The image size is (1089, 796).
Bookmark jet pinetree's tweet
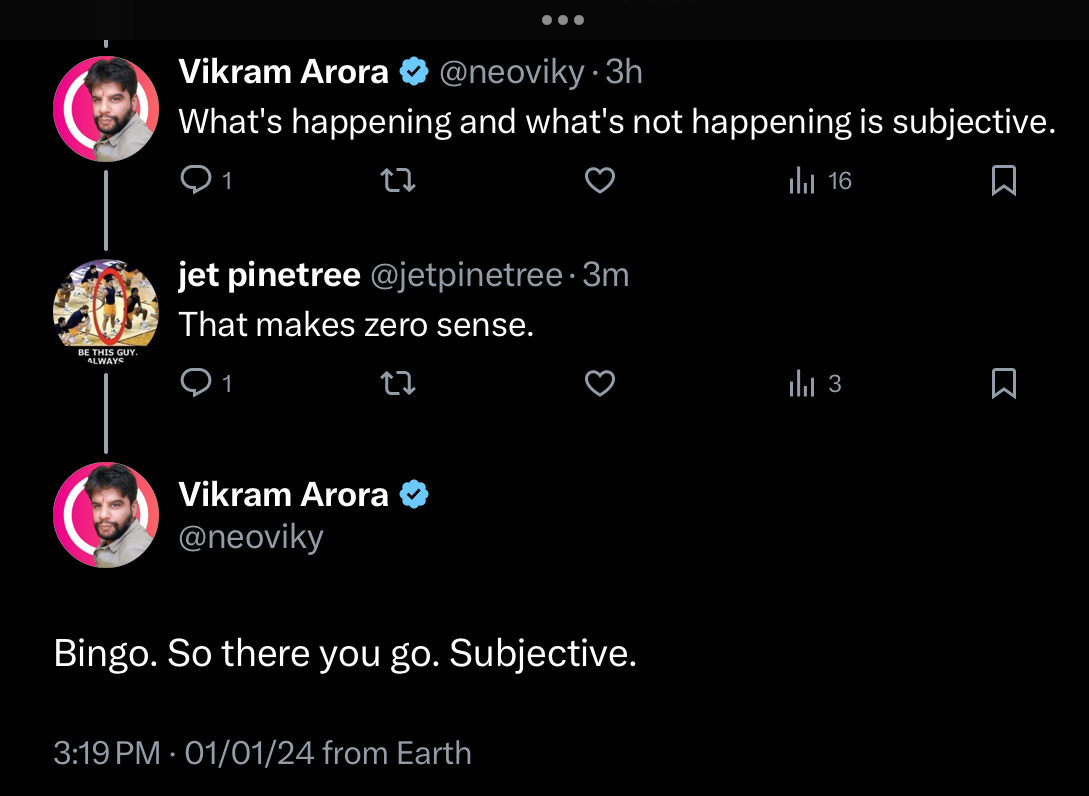(1003, 383)
